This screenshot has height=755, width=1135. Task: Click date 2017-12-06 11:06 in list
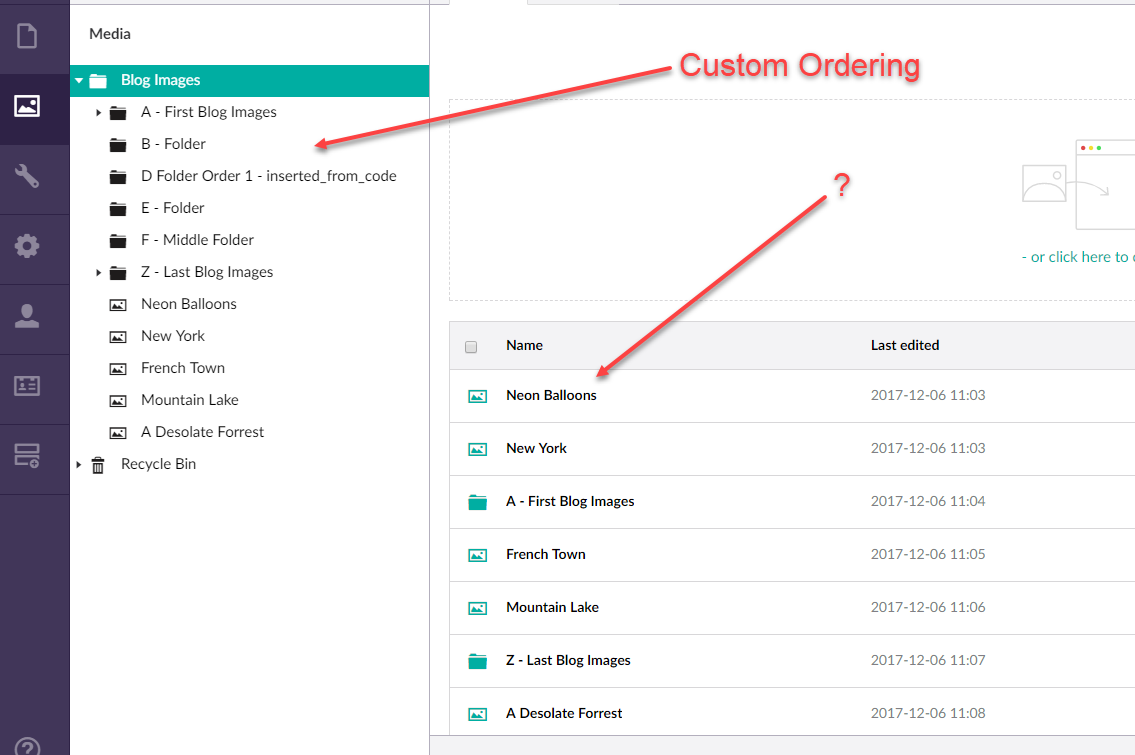pyautogui.click(x=928, y=607)
